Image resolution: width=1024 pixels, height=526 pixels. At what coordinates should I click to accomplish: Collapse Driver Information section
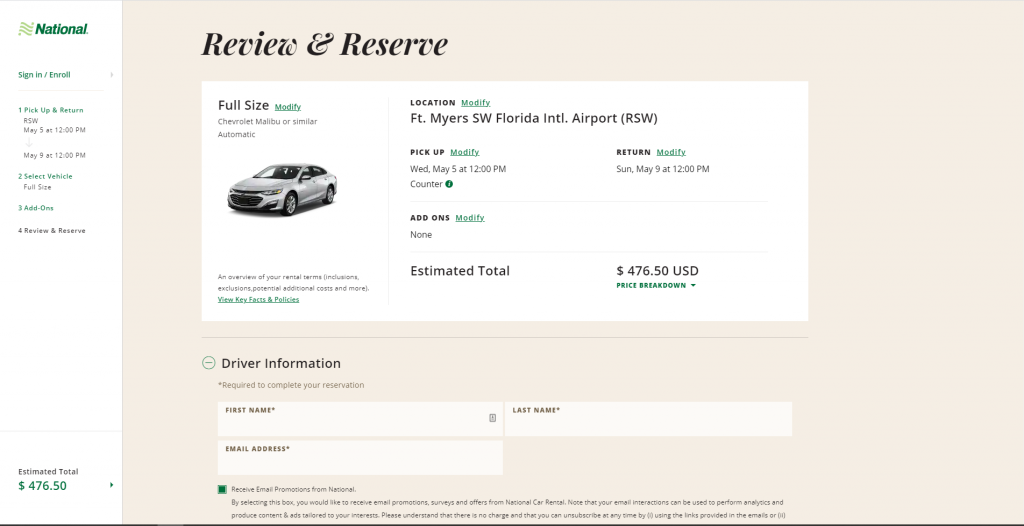click(x=208, y=363)
